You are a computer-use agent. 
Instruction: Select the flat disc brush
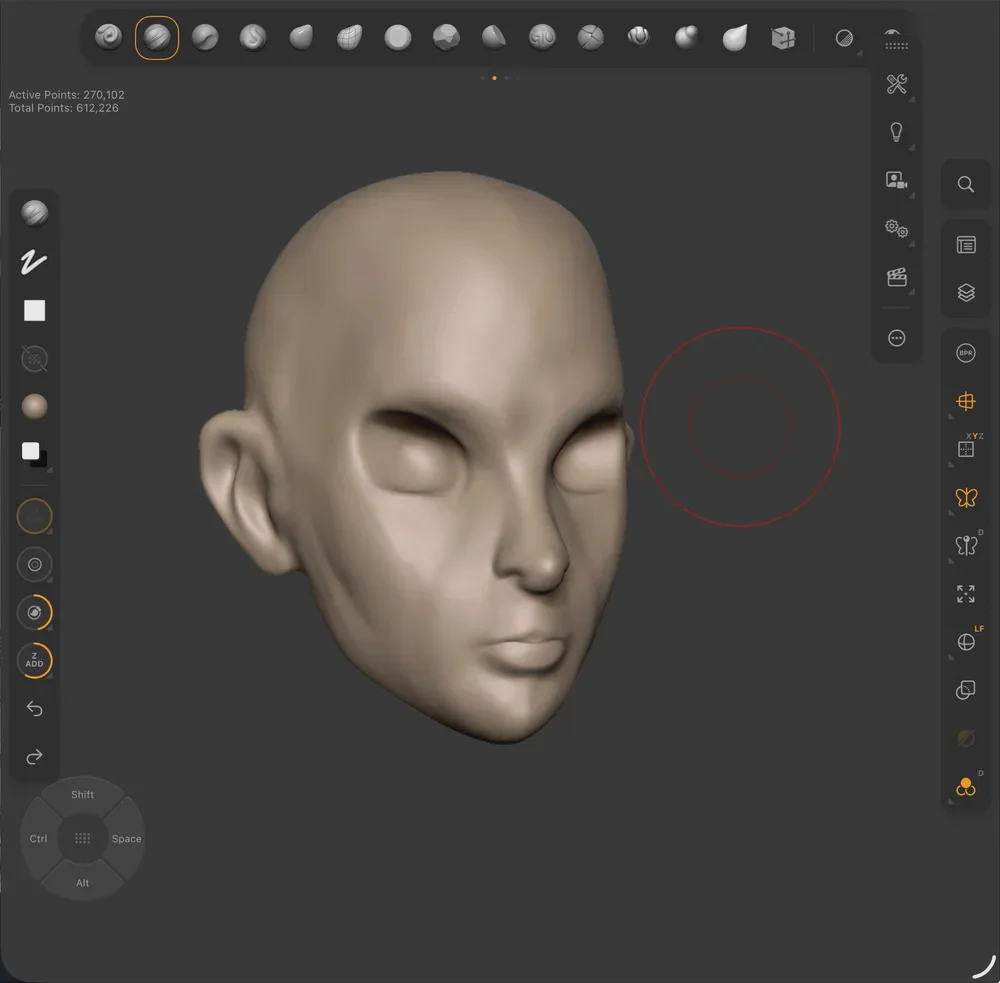tap(397, 38)
